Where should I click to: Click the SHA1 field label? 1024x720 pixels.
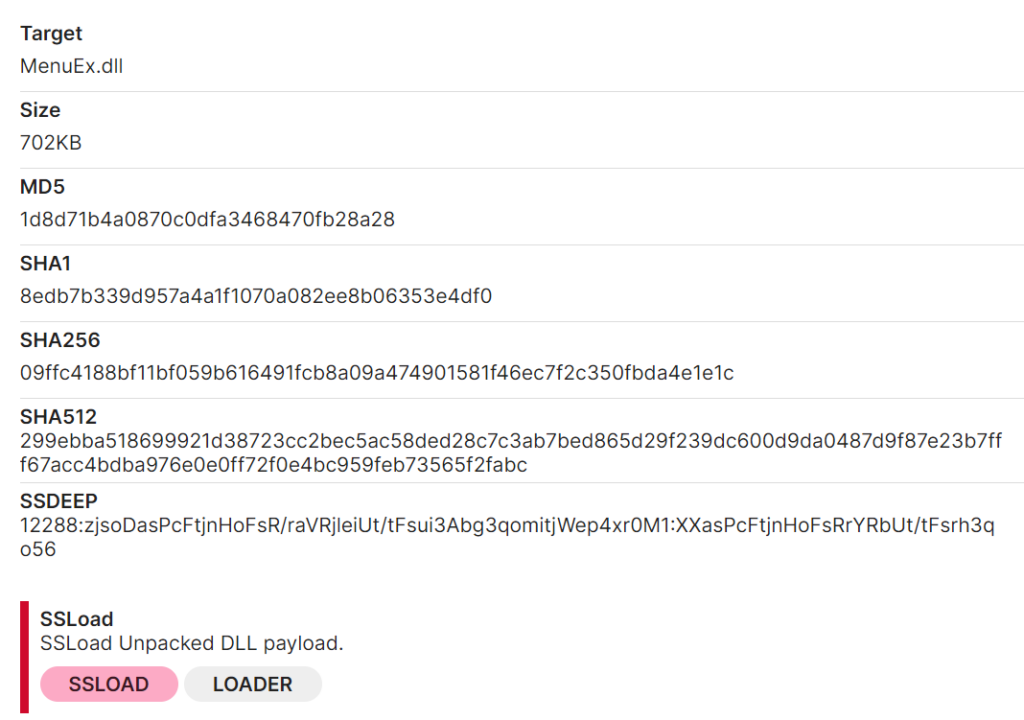(x=45, y=263)
